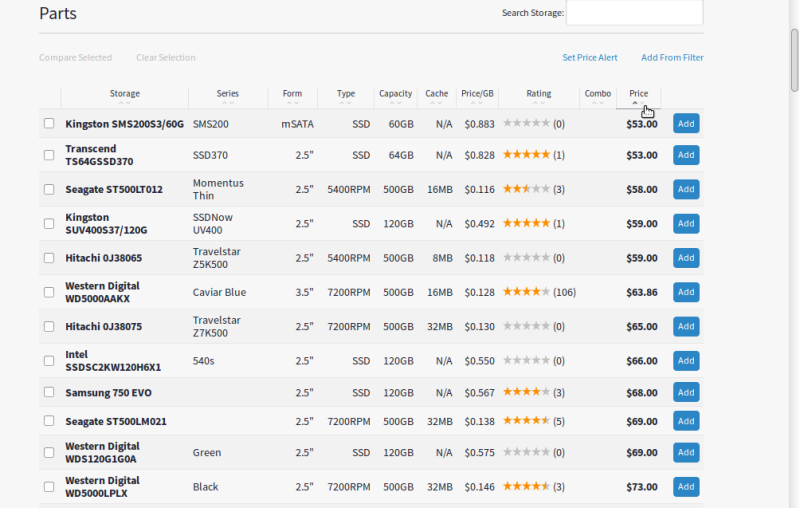This screenshot has width=800, height=508.
Task: Sort by the Capacity column arrows
Action: pos(396,102)
